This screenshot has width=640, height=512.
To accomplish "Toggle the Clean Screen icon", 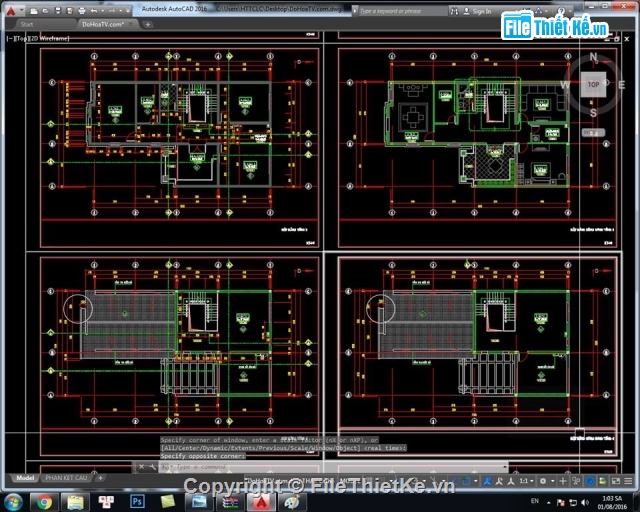I will [616, 481].
